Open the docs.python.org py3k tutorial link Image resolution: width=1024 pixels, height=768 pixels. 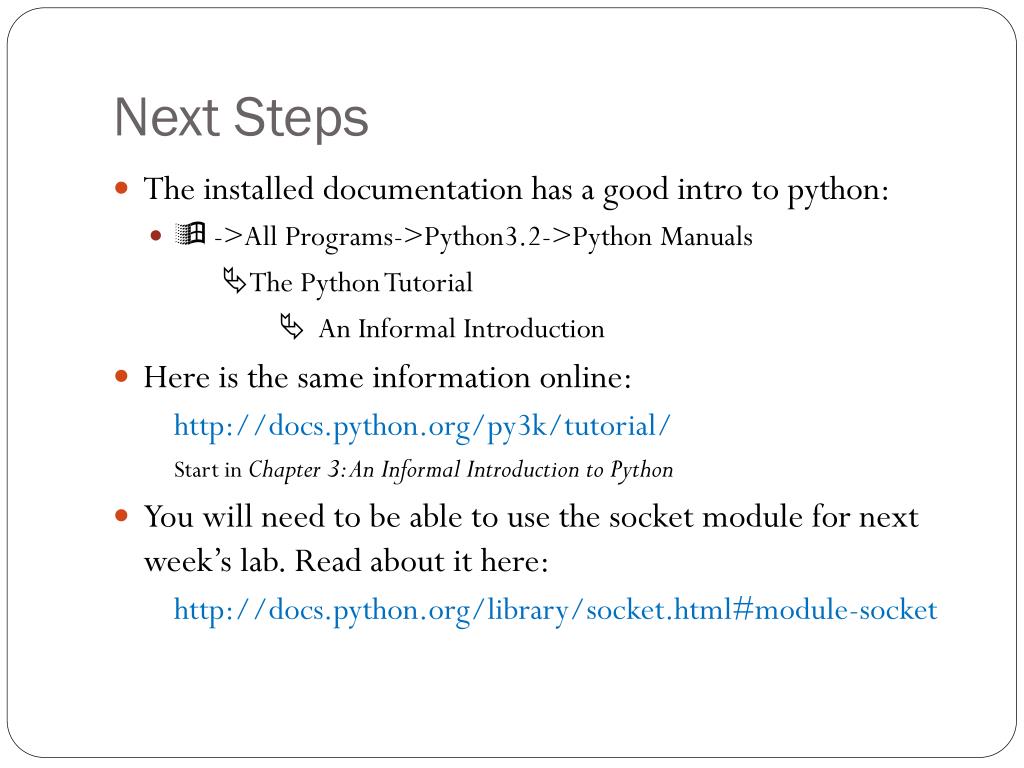click(422, 427)
